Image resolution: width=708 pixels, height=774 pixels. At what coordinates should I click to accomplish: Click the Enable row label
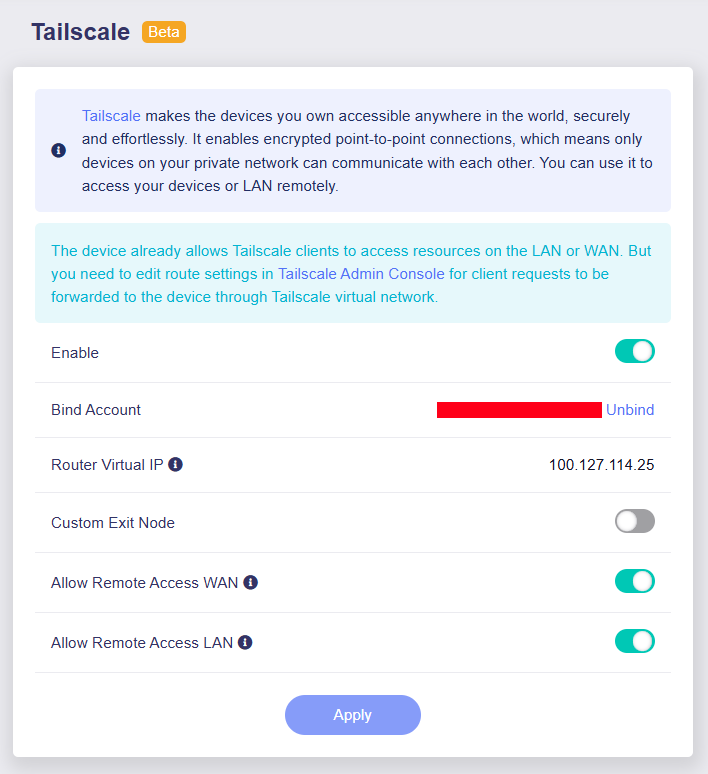click(75, 353)
